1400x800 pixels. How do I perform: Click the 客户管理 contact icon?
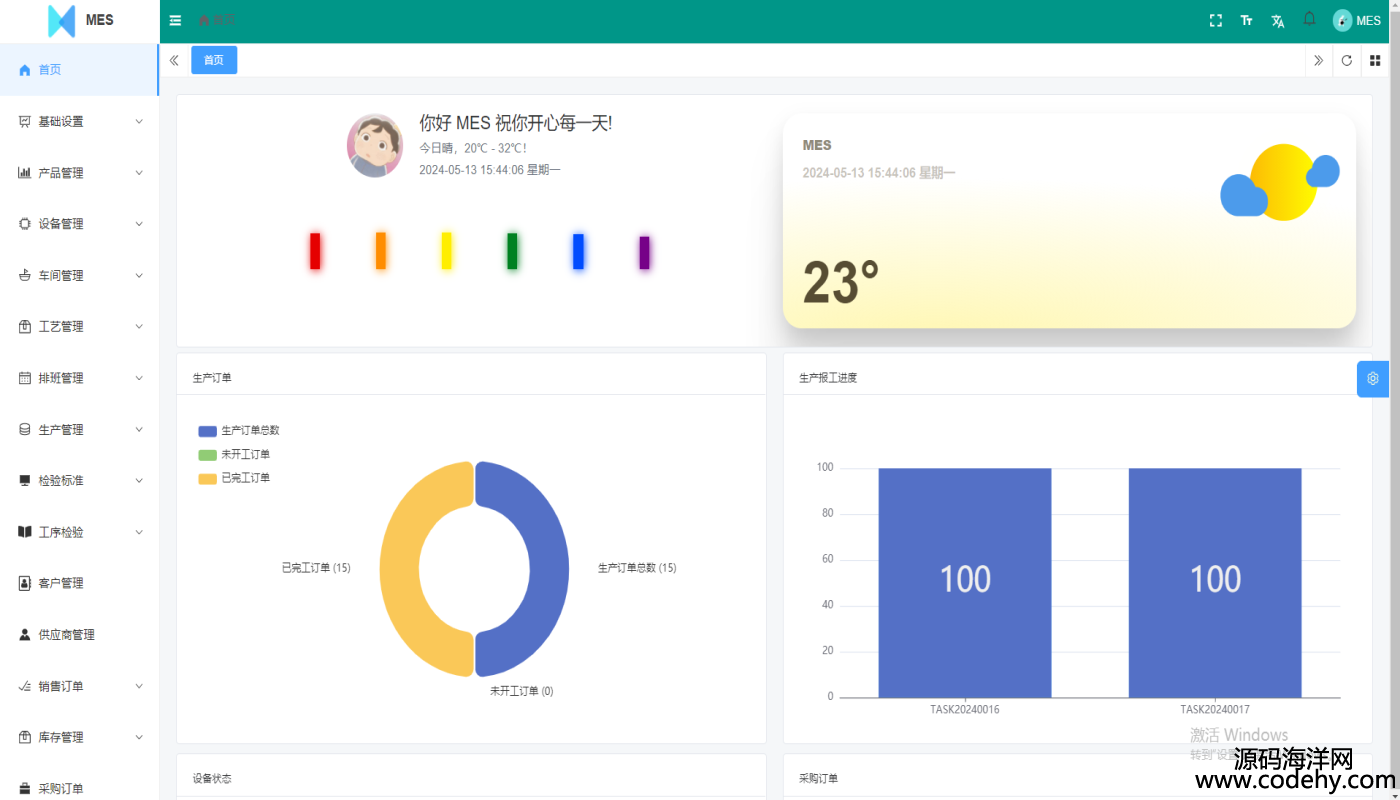point(25,583)
